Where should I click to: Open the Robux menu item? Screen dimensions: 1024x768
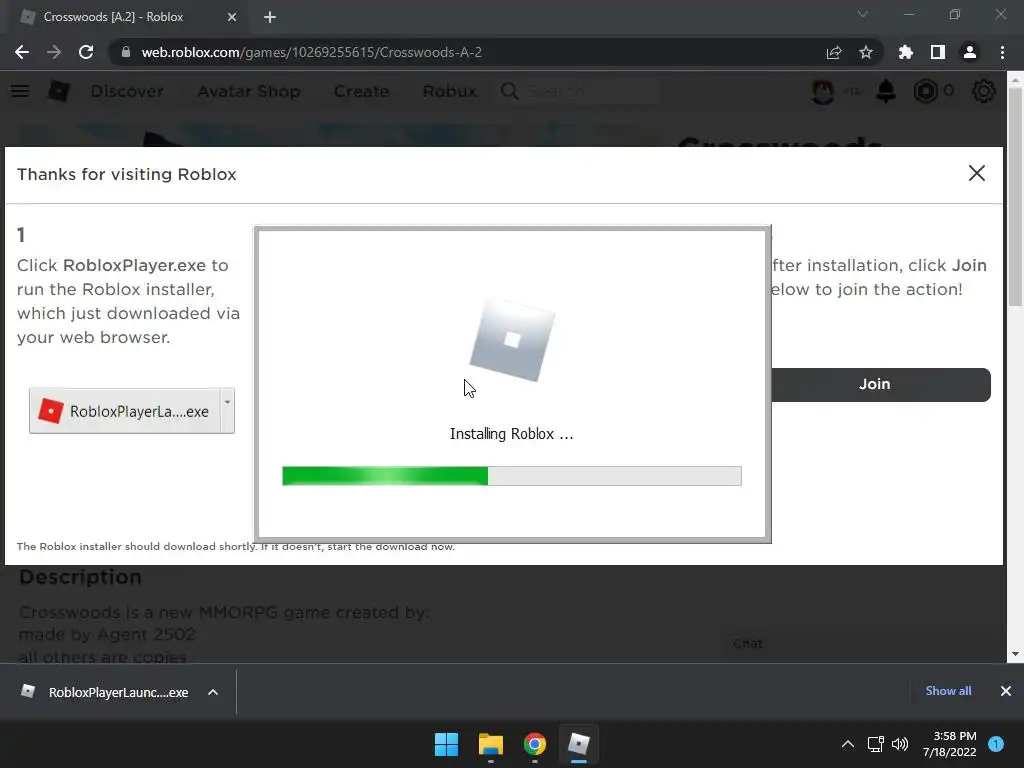[x=449, y=91]
